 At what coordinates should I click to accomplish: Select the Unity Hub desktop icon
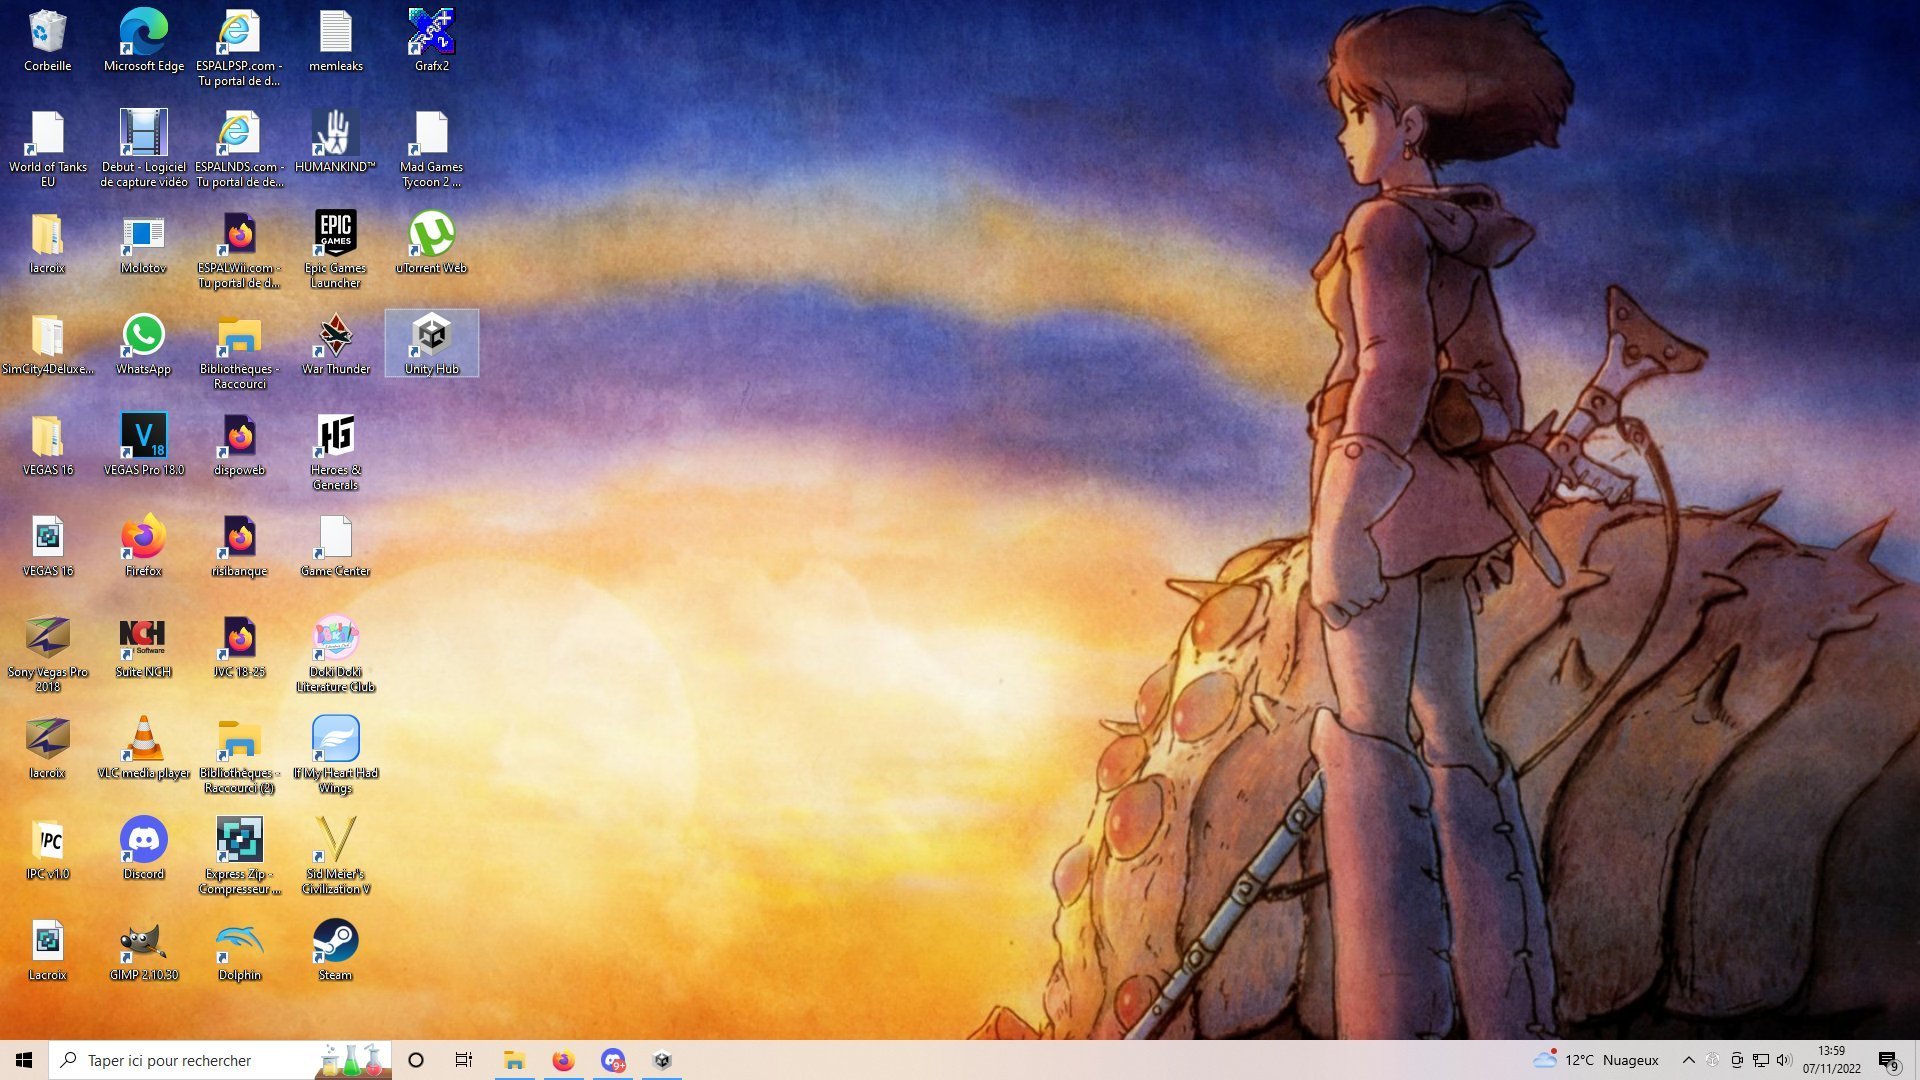(x=431, y=337)
